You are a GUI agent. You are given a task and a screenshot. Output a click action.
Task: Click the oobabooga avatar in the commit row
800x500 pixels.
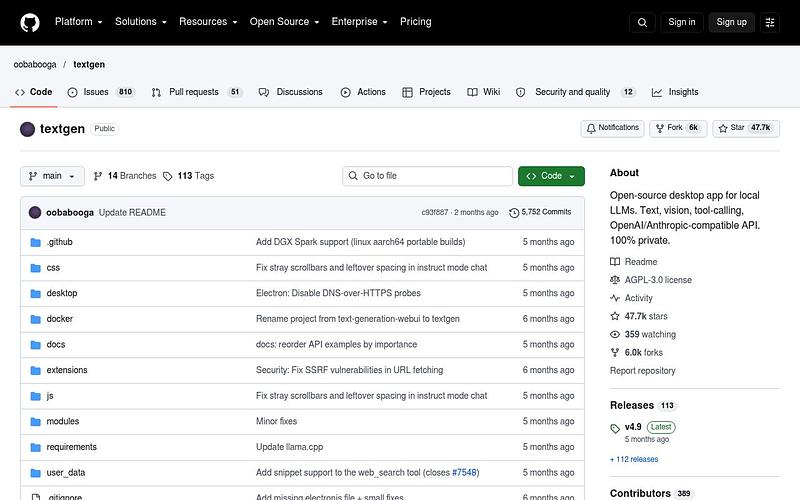coord(35,212)
